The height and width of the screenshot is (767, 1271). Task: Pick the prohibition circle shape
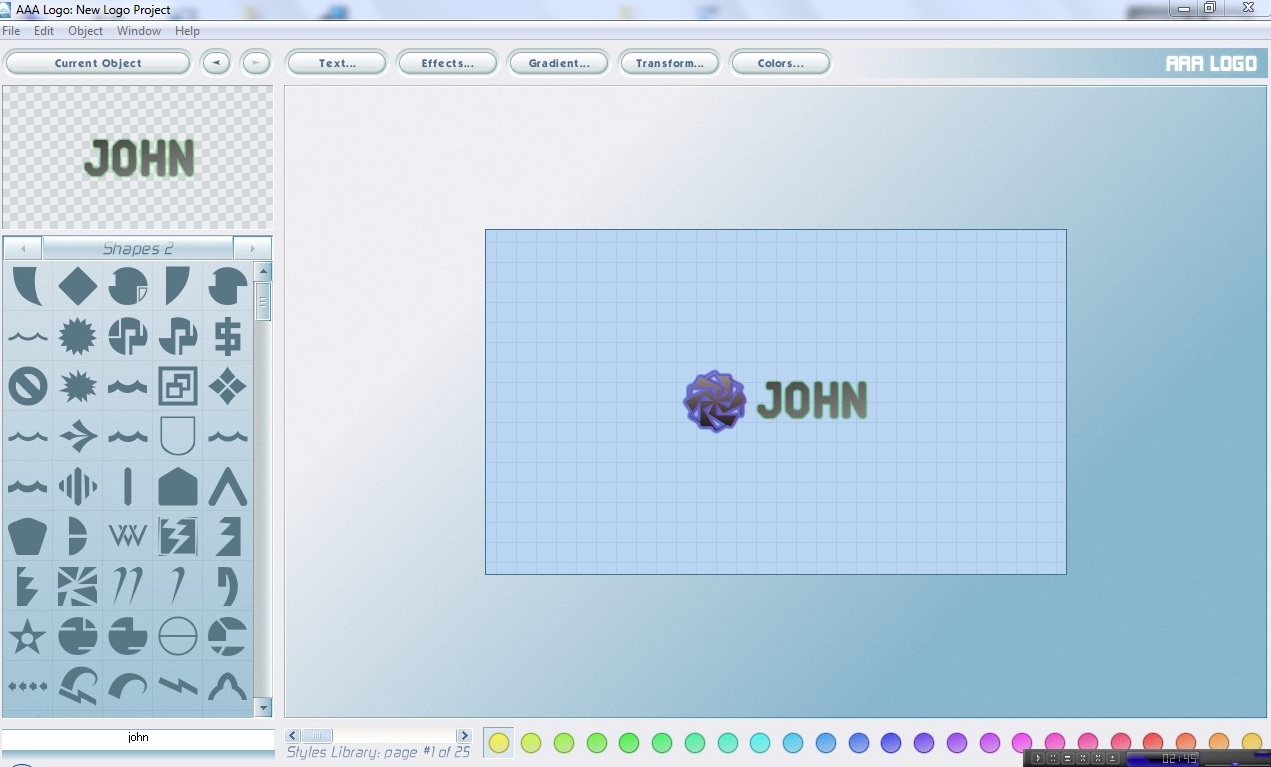click(x=28, y=386)
